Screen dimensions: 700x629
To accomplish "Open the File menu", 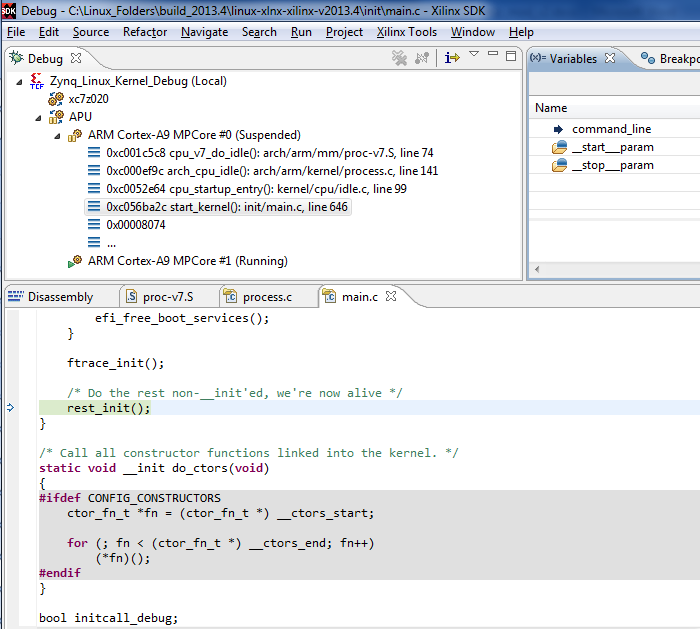I will point(16,32).
